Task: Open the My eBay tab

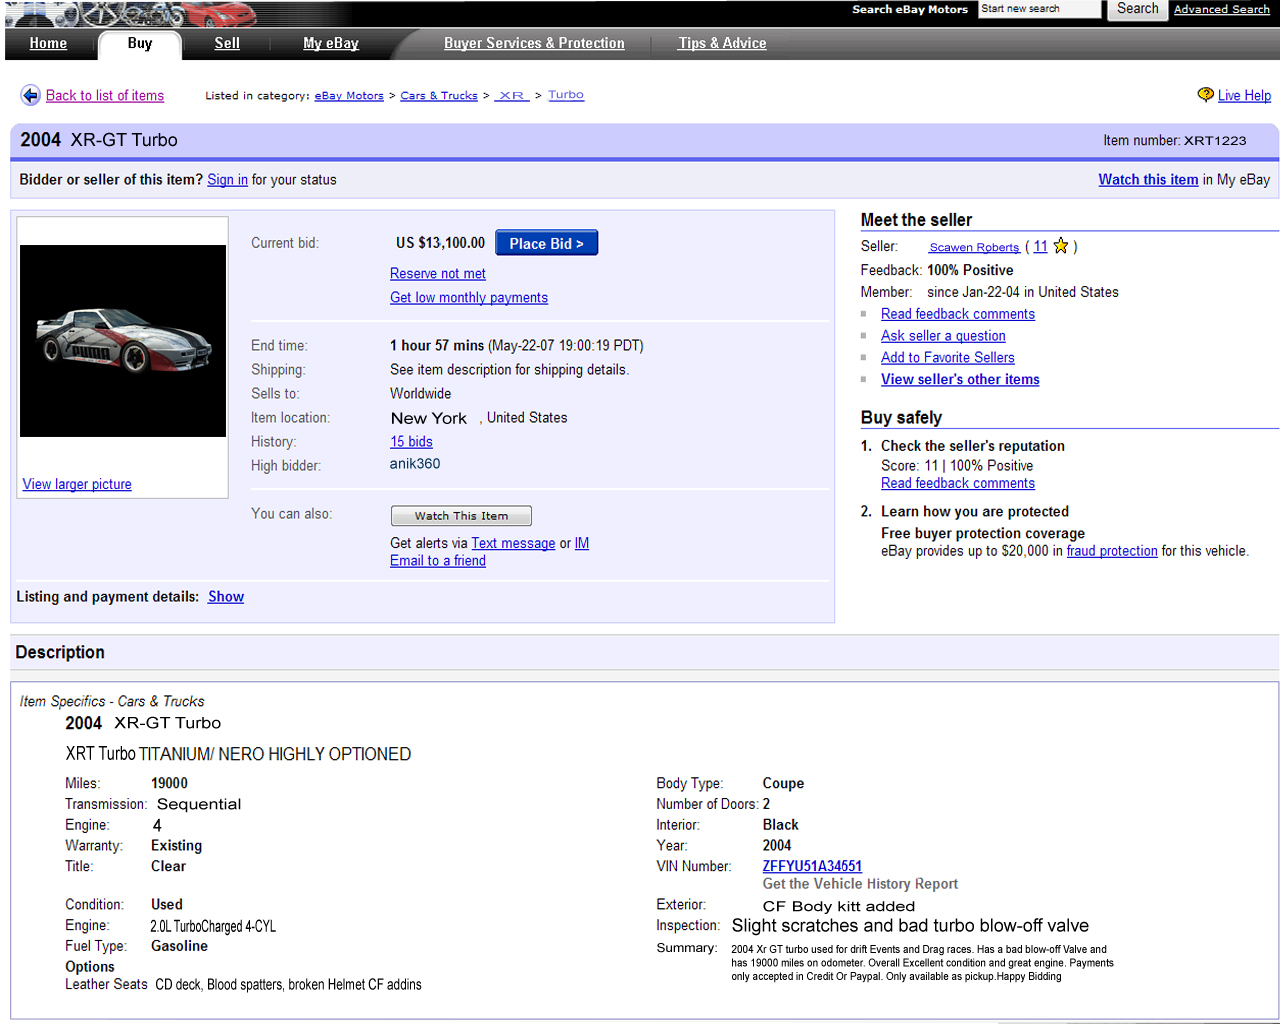Action: tap(331, 43)
